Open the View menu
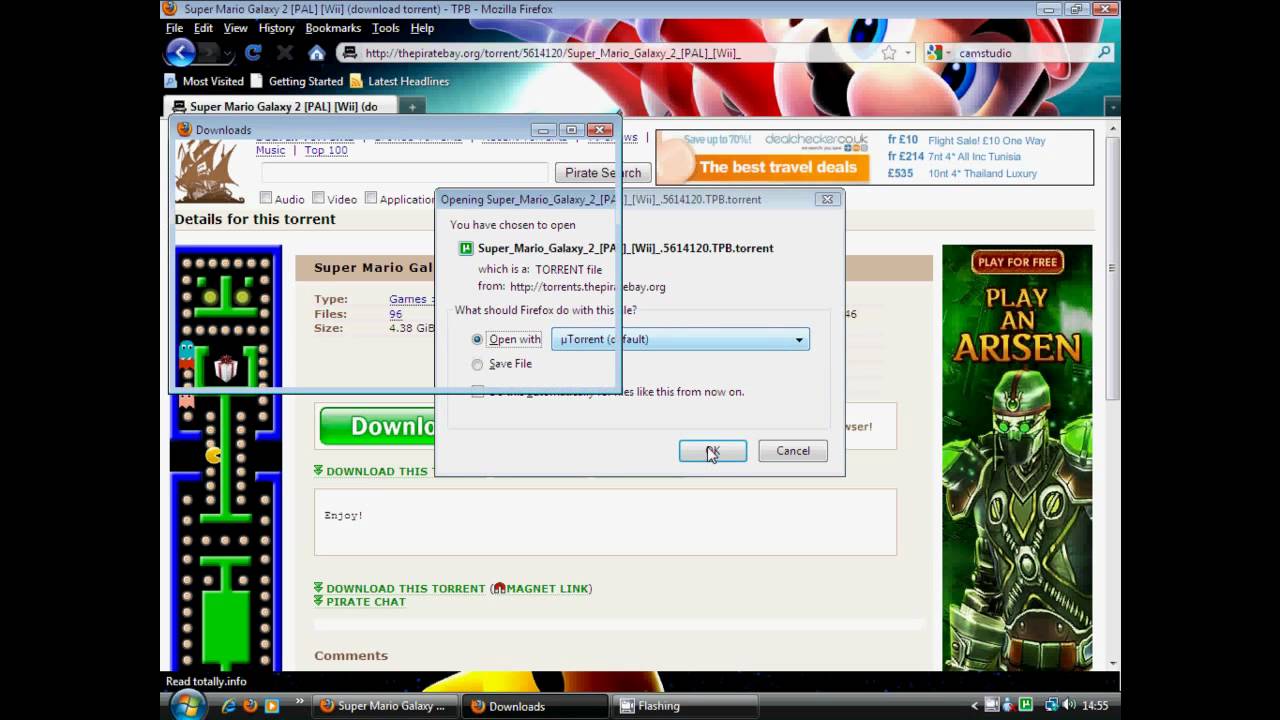Image resolution: width=1280 pixels, height=720 pixels. 235,28
